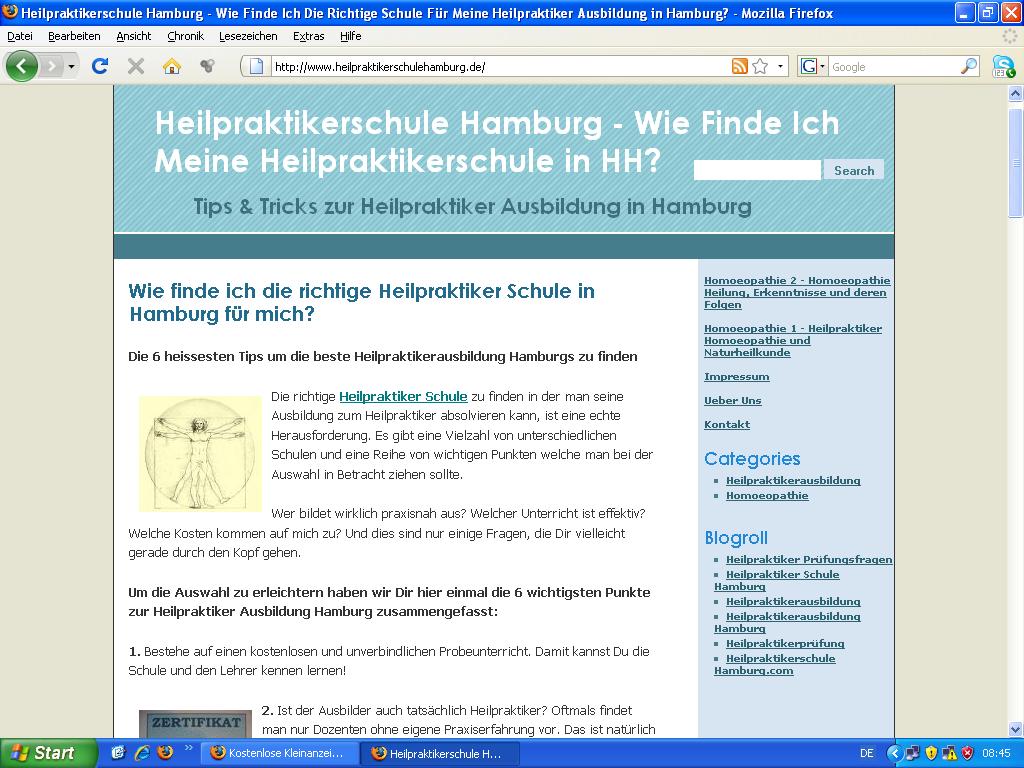Viewport: 1024px width, 768px height.
Task: Launch Internet Explorer from quick launch
Action: (x=142, y=753)
